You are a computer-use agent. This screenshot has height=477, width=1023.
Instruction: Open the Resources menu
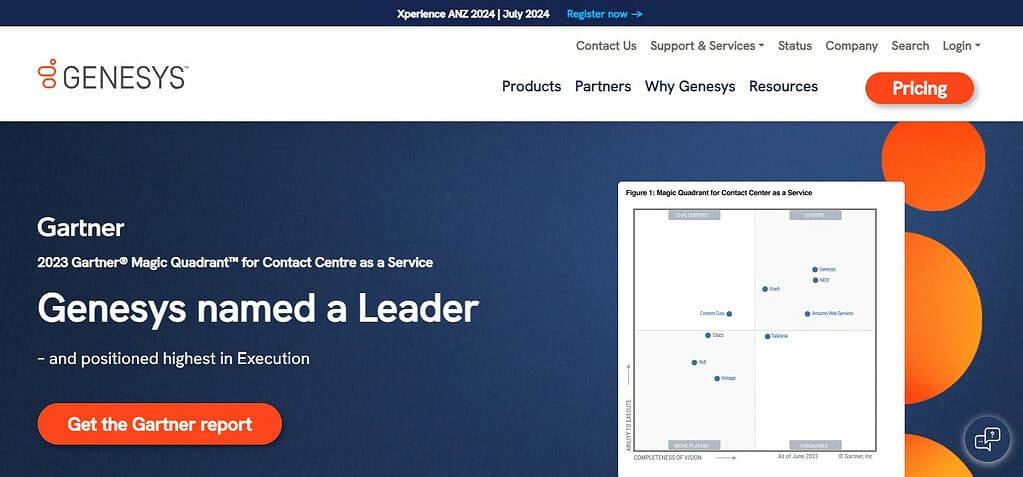(783, 86)
